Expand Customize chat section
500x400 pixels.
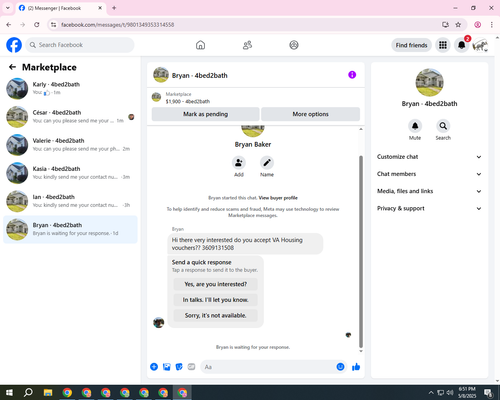coord(429,157)
